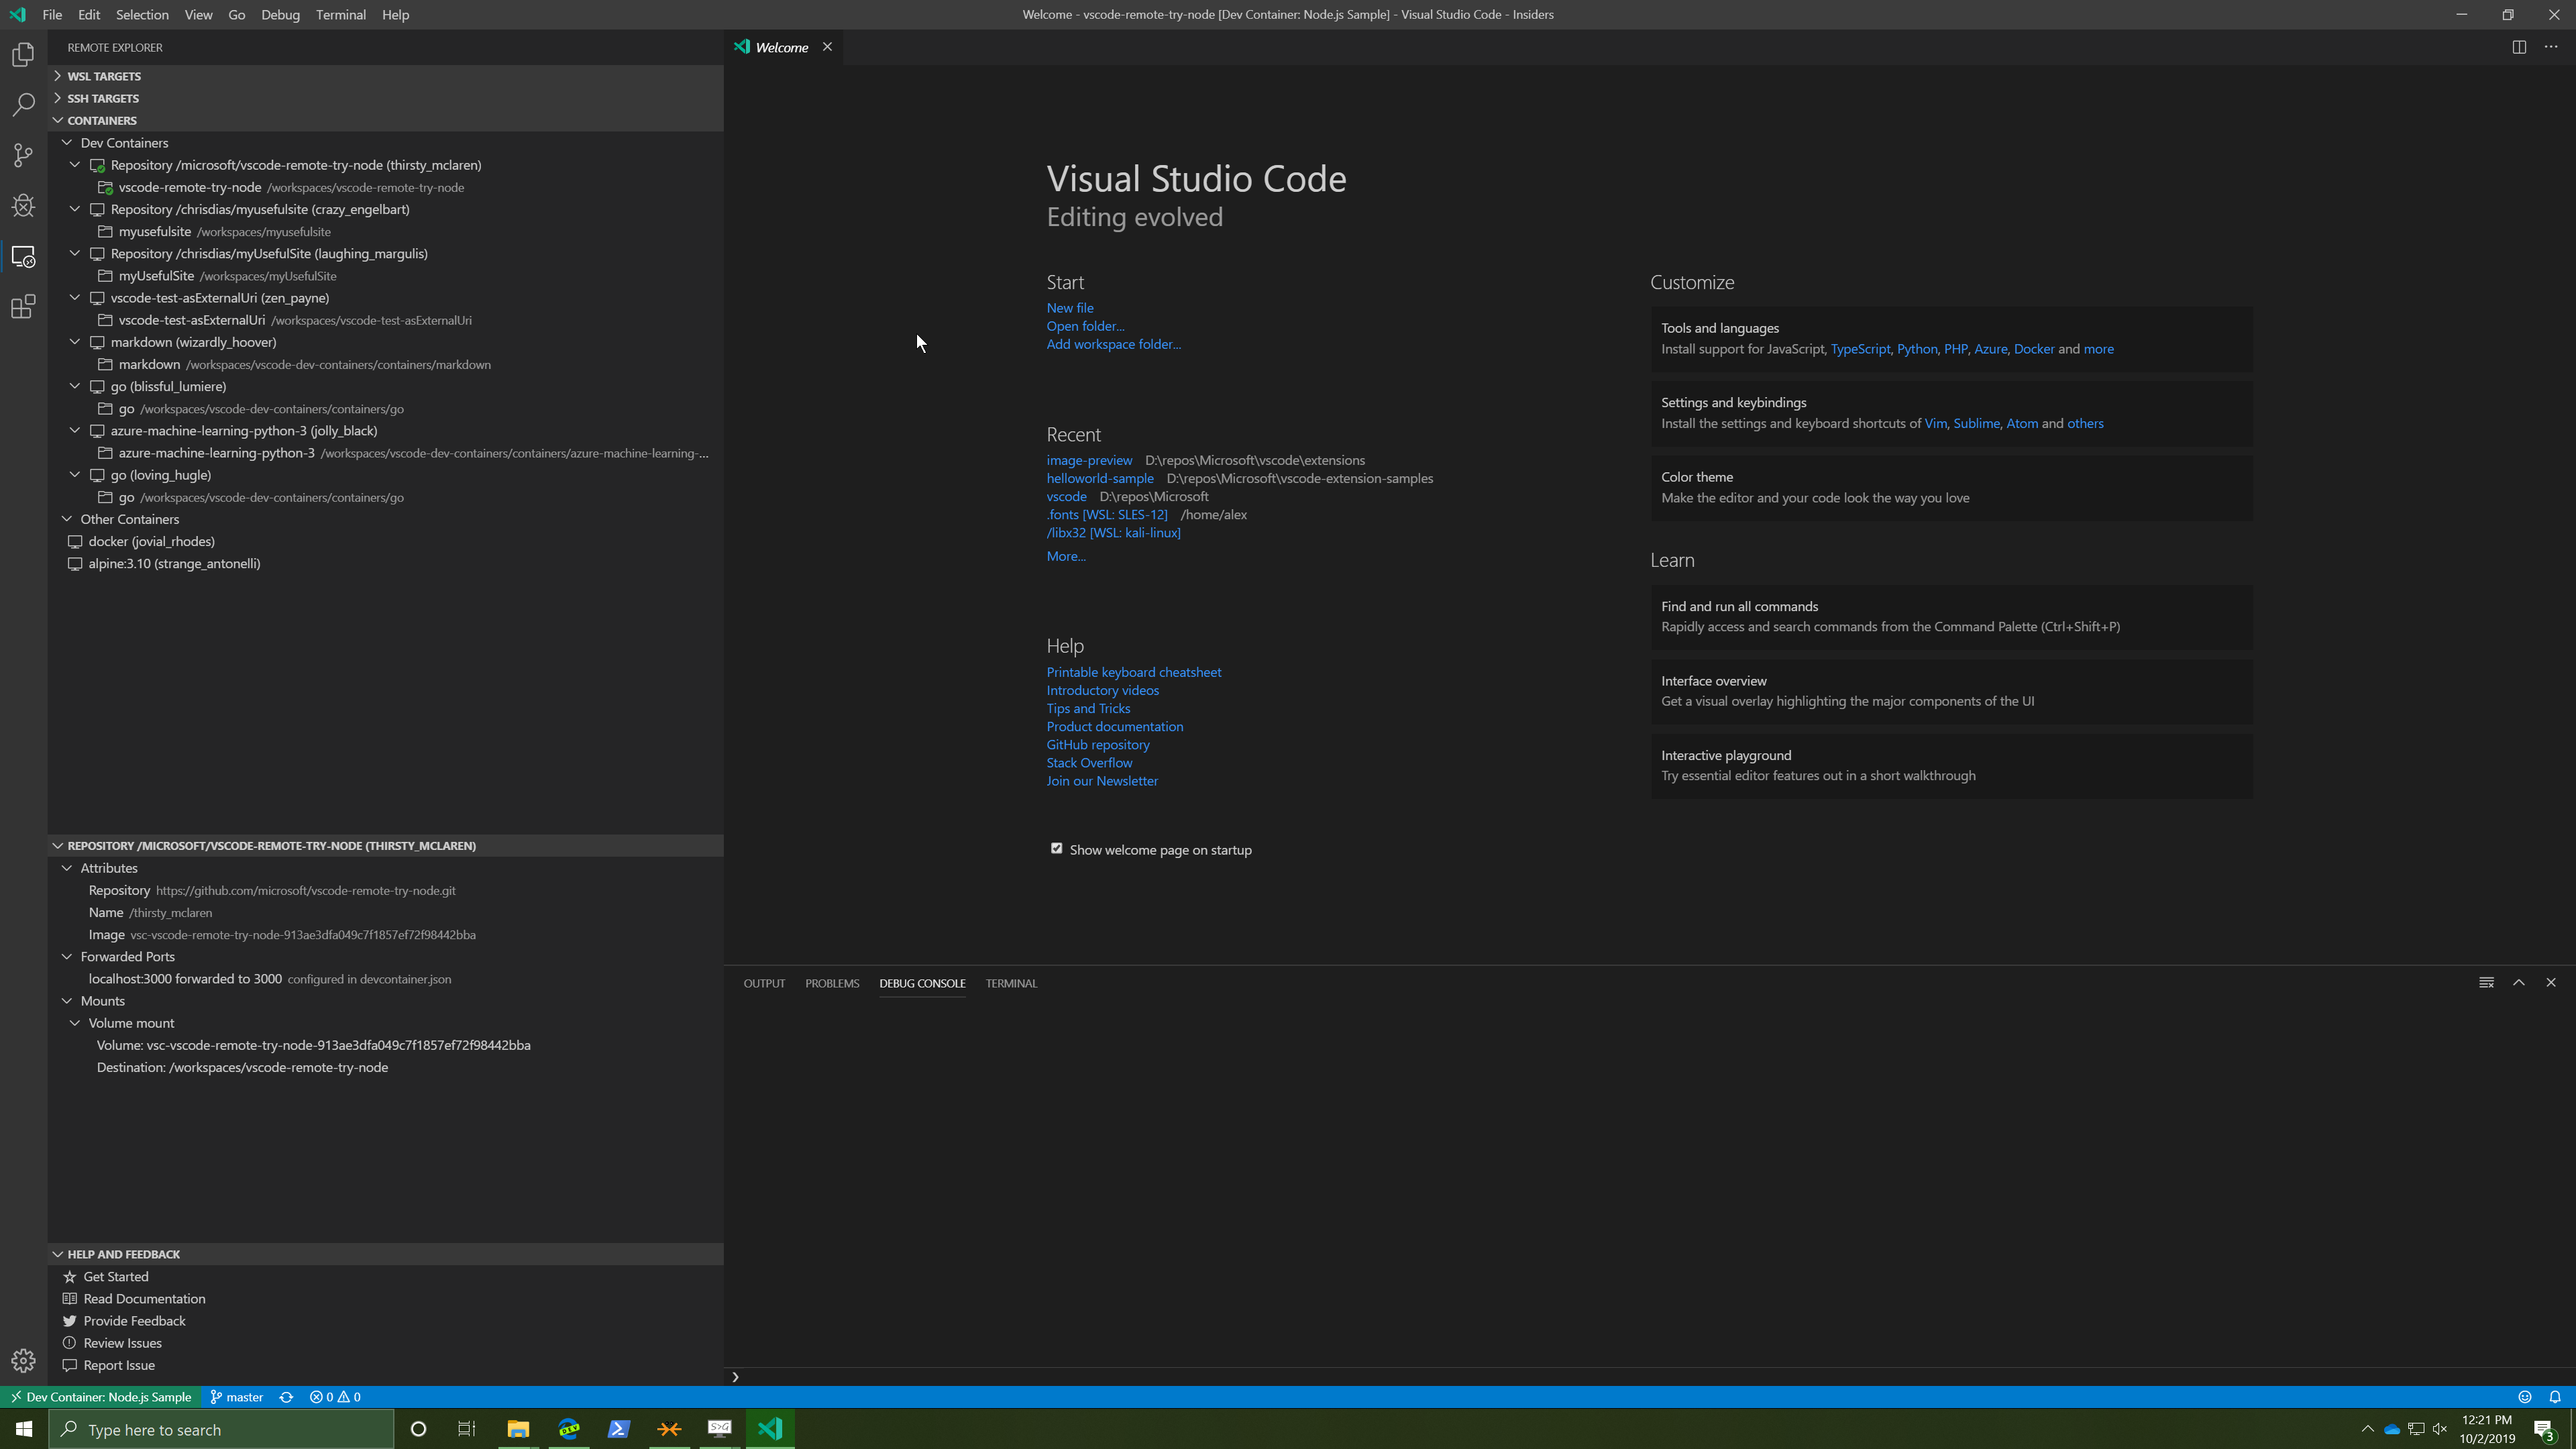Click the notifications bell in status bar

tap(2555, 1397)
